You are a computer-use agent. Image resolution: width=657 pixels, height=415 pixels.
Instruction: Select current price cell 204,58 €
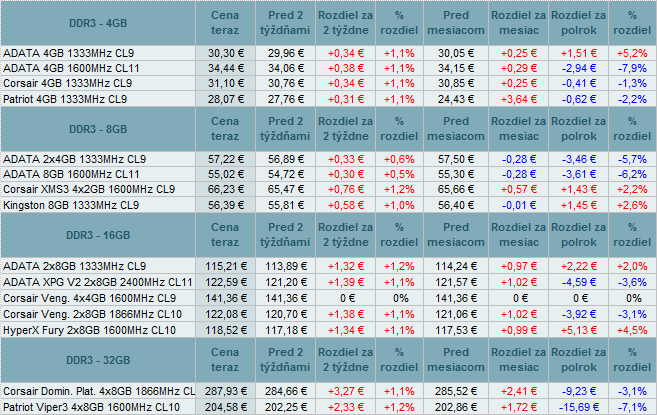point(225,407)
